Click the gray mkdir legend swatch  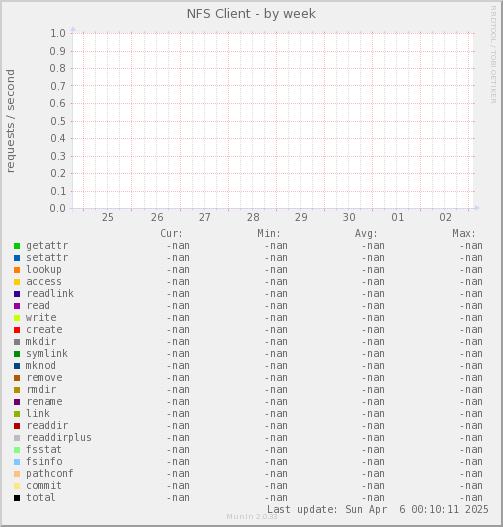17,342
